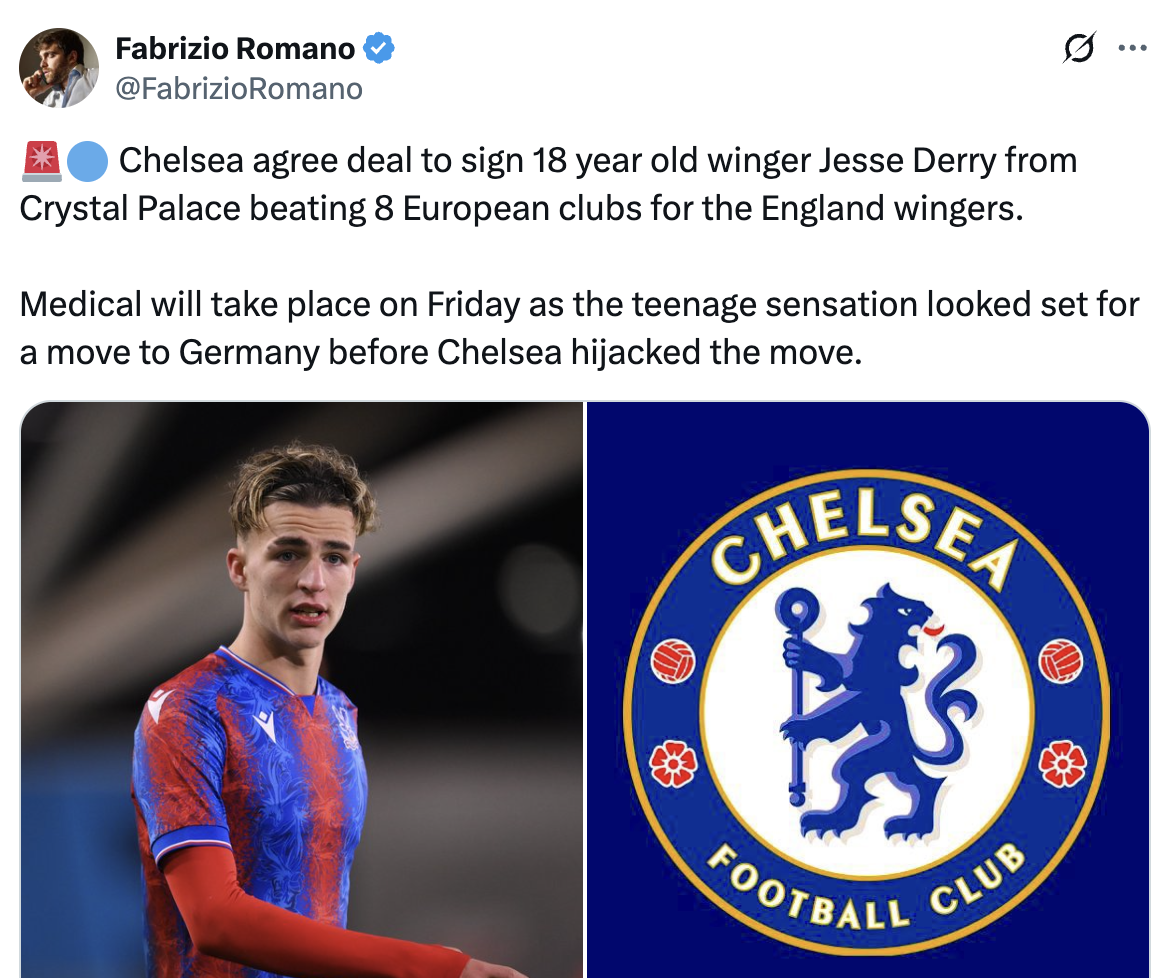Click the left red football on crest
Viewport: 1176px width, 978px height.
(673, 662)
